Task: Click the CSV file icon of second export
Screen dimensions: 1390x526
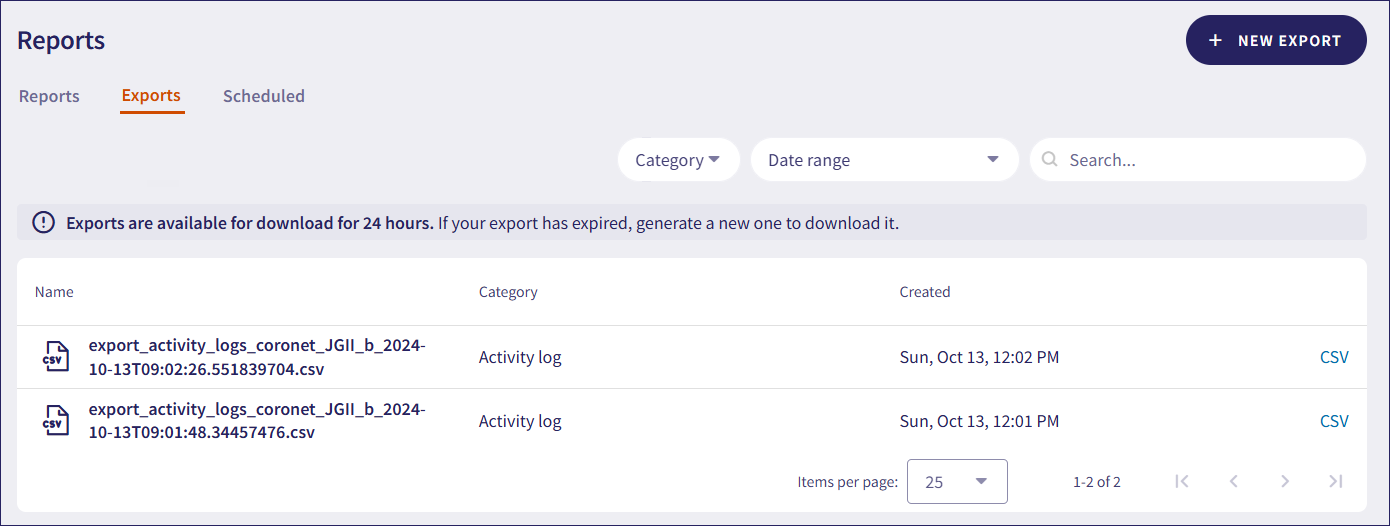Action: tap(55, 421)
